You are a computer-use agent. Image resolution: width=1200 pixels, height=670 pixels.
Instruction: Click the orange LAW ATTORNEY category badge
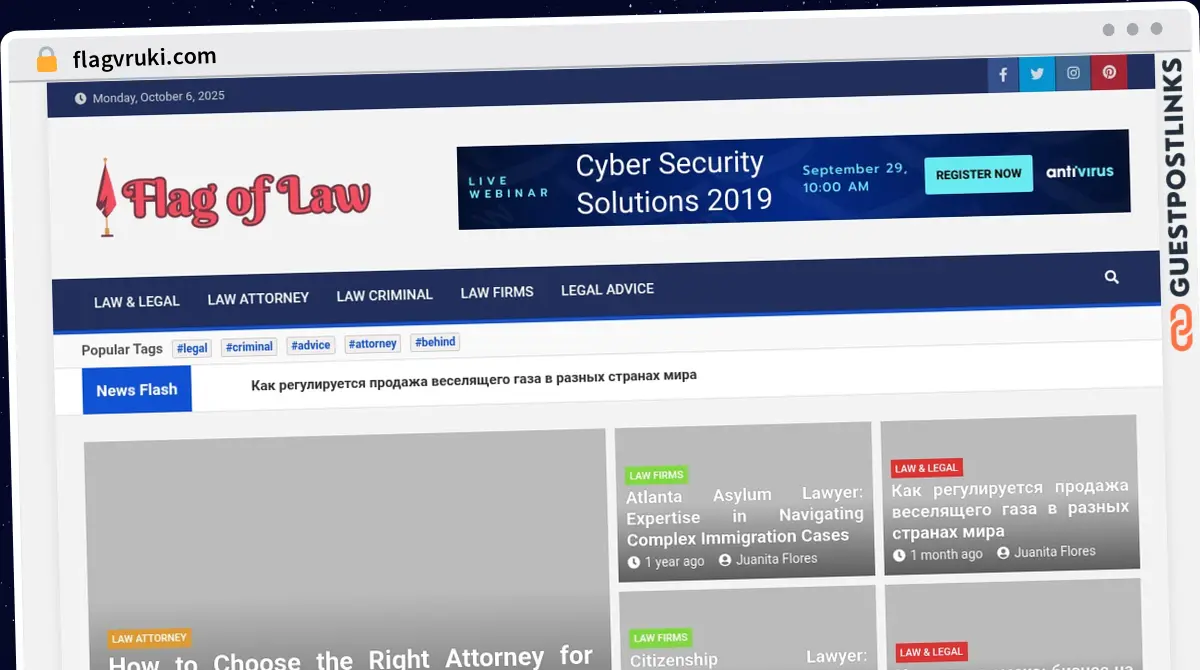click(x=150, y=638)
